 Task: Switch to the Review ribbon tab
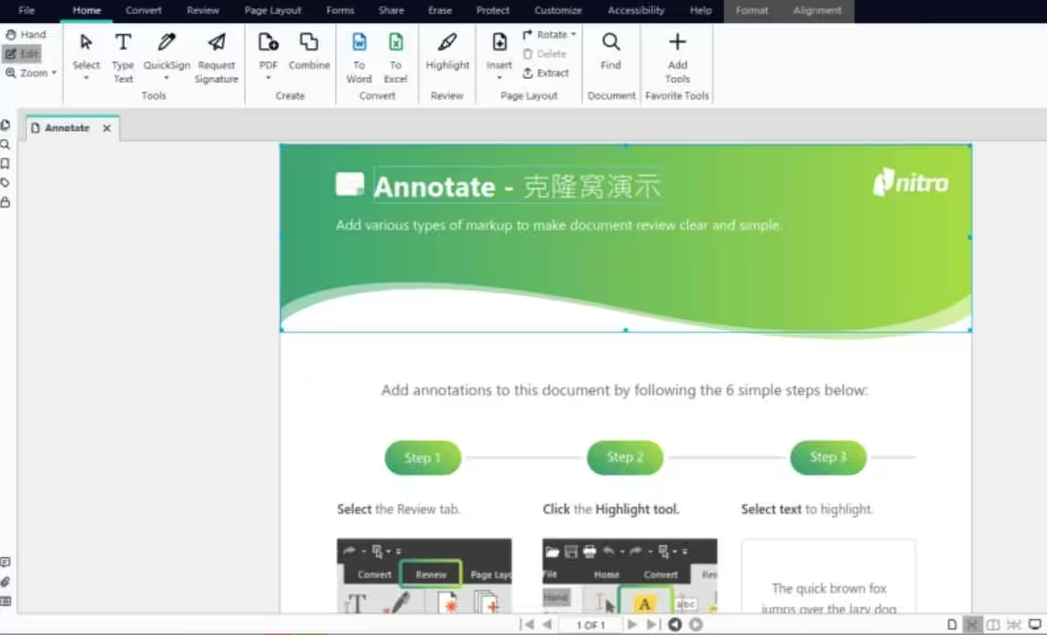(x=203, y=11)
